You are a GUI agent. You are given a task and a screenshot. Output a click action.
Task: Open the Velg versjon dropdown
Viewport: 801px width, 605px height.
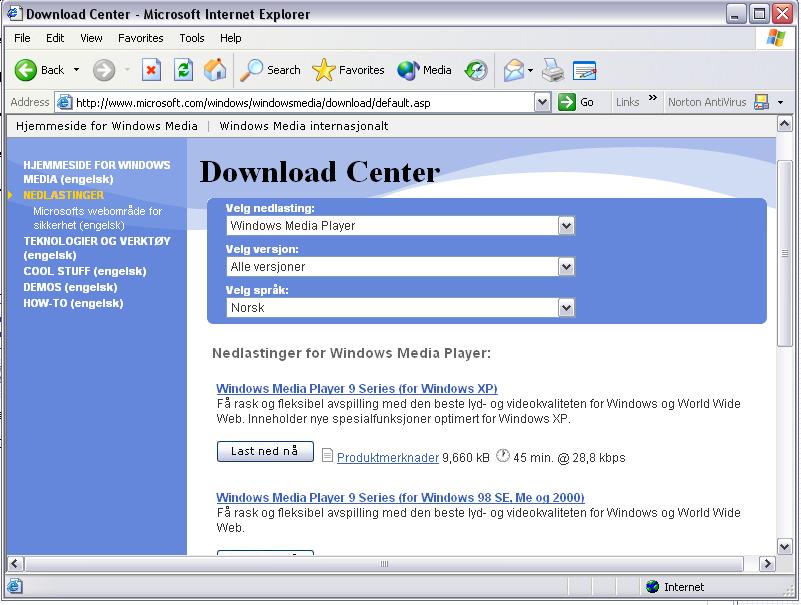(x=400, y=266)
